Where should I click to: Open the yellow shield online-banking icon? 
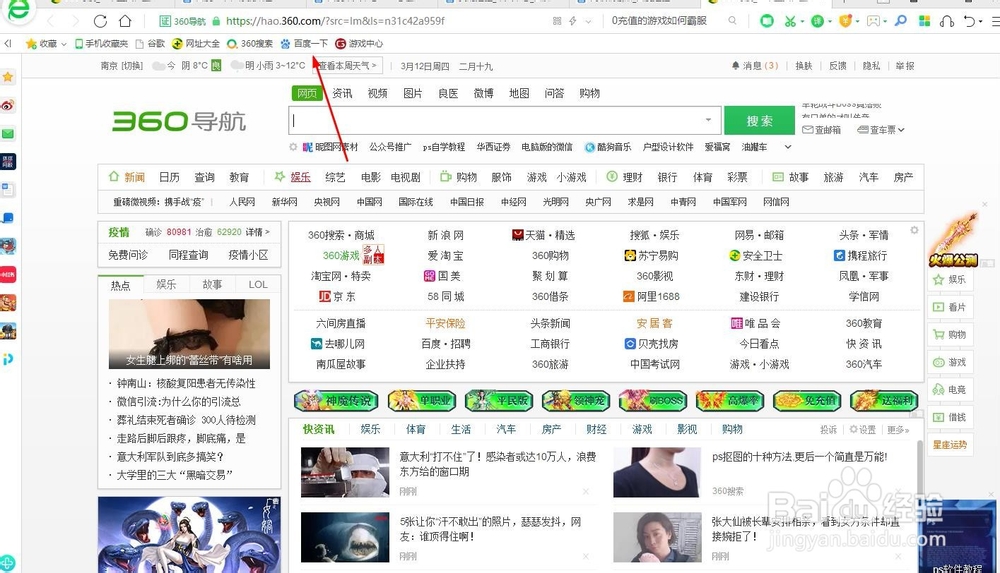point(845,21)
